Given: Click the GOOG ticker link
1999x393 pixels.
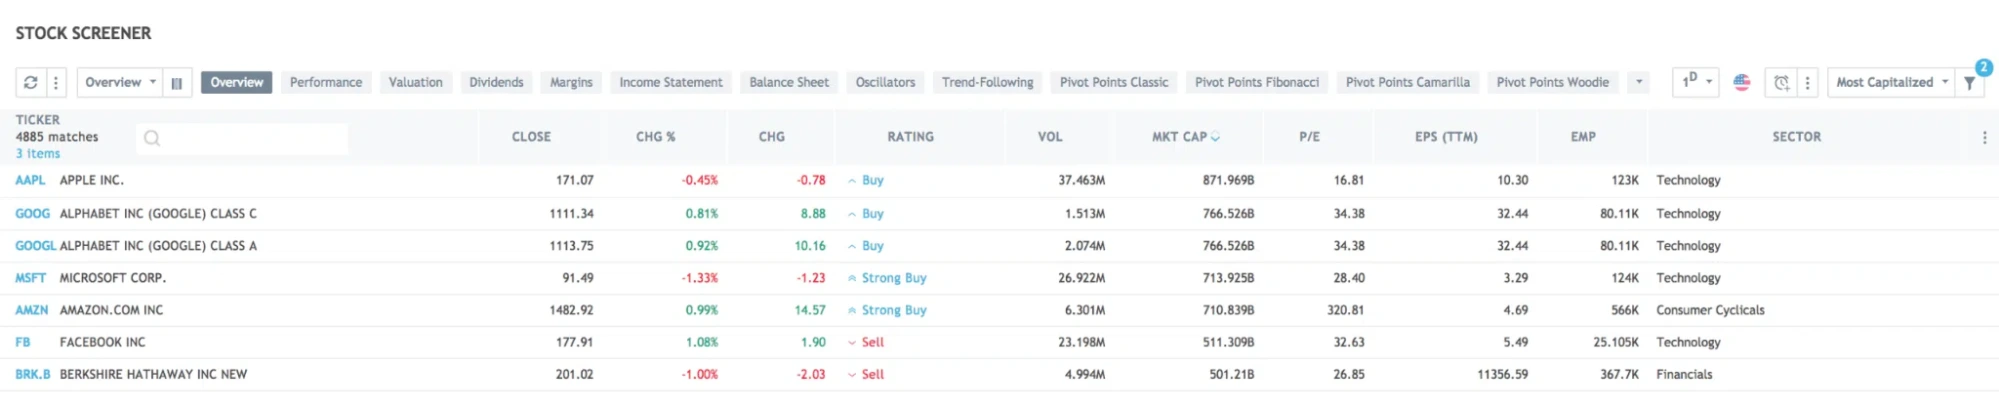Looking at the screenshot, I should pos(32,214).
